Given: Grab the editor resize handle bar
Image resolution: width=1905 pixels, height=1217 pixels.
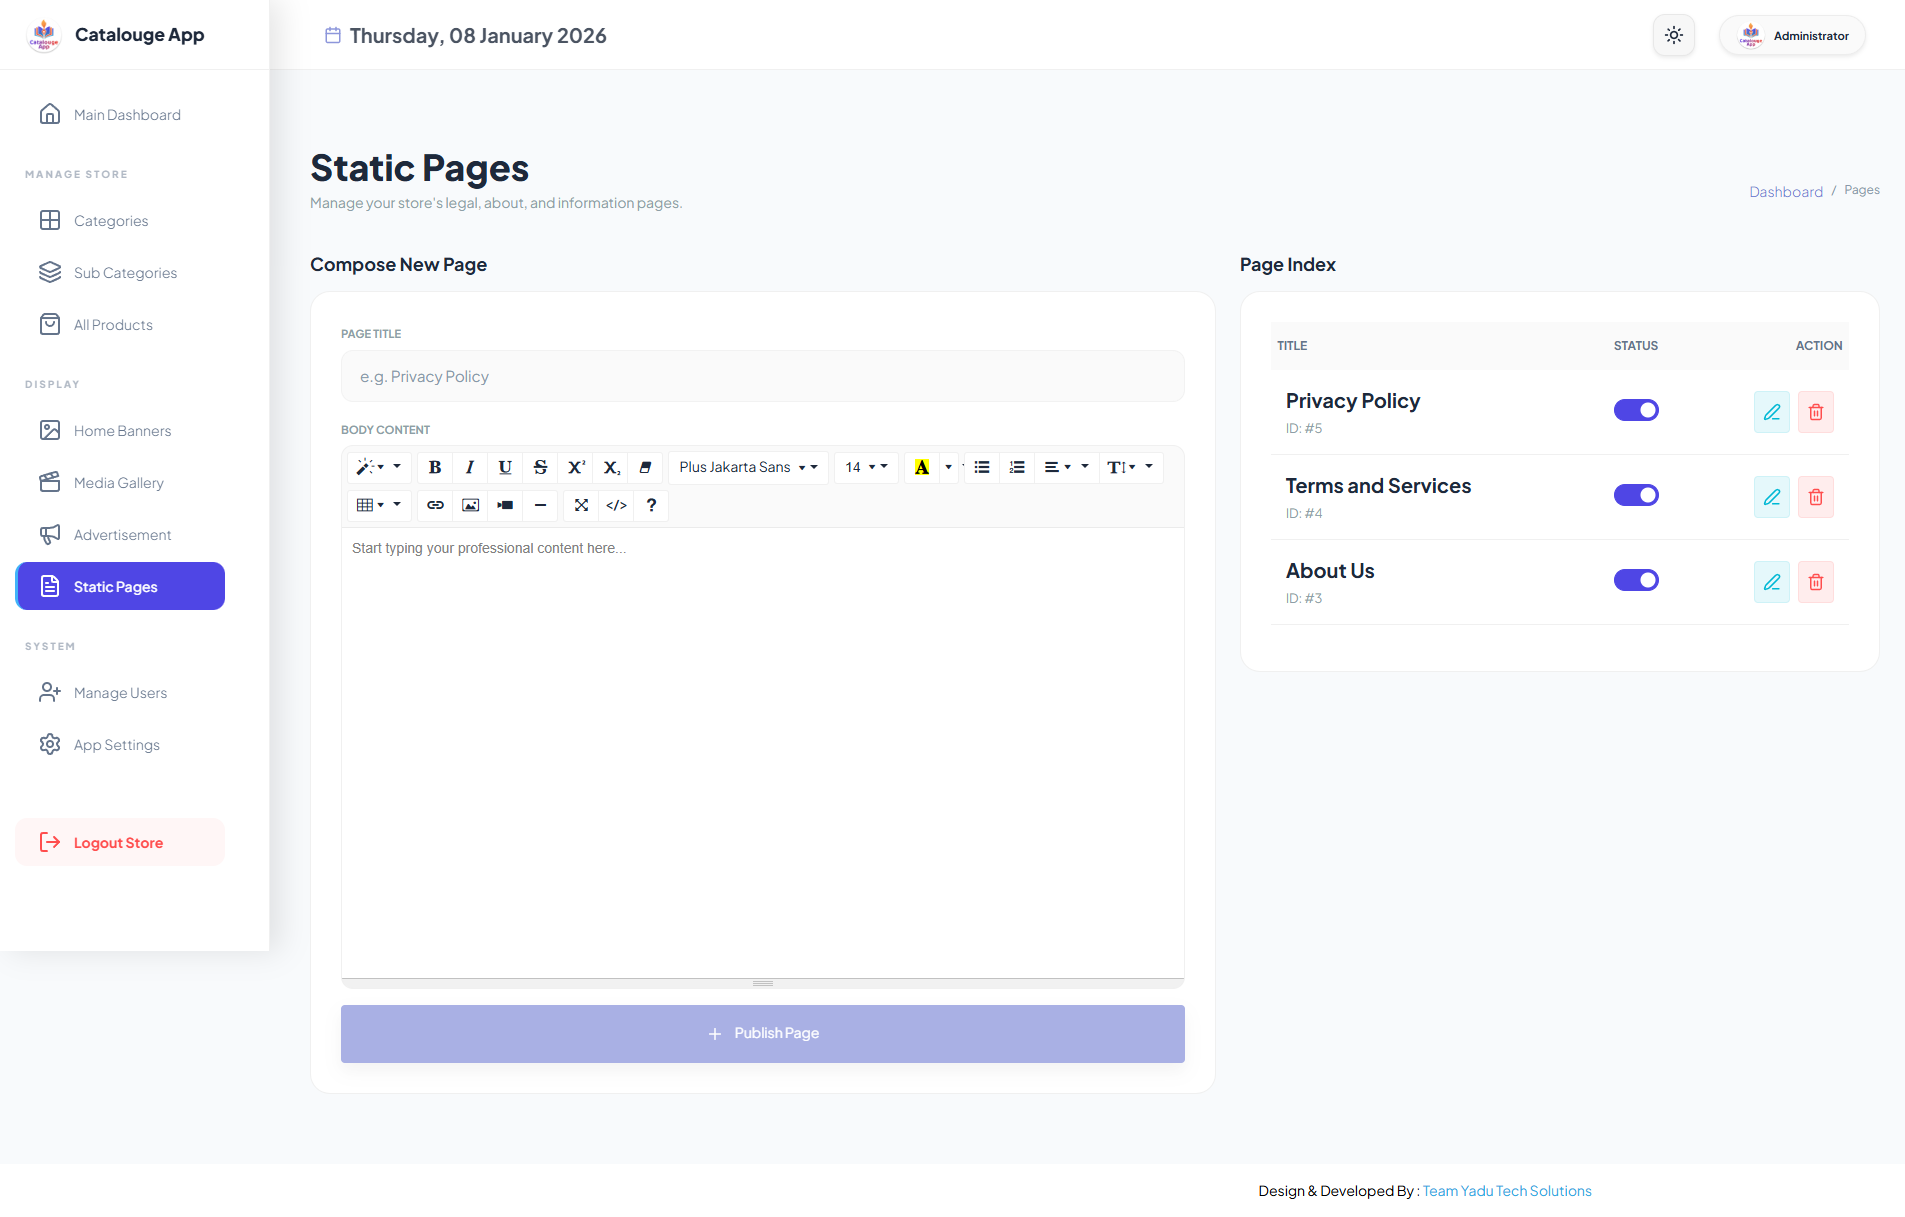Looking at the screenshot, I should tap(763, 984).
